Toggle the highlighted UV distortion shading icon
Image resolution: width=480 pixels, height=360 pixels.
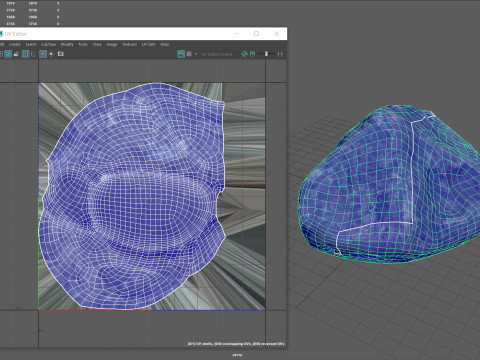point(26,54)
